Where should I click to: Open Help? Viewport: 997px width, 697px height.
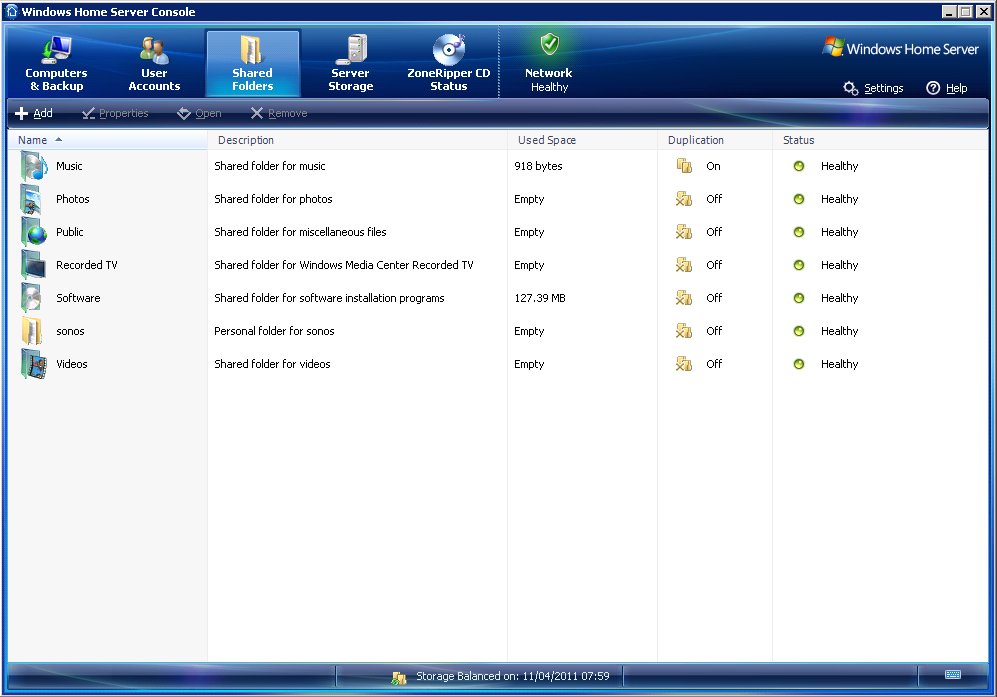(x=947, y=88)
